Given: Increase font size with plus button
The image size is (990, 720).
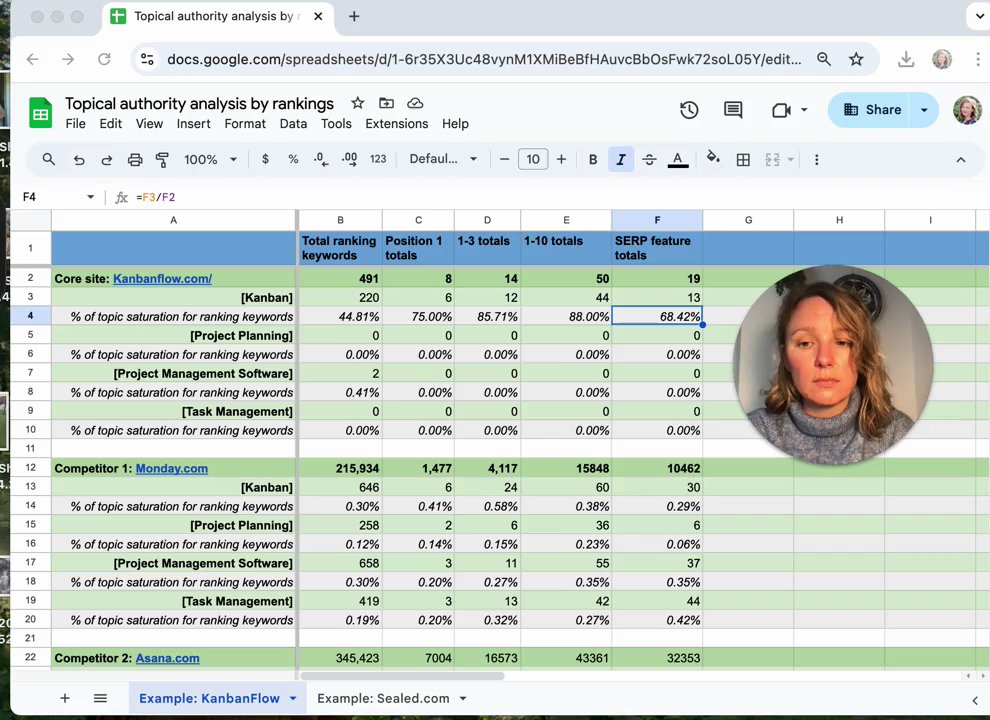Looking at the screenshot, I should (x=561, y=160).
